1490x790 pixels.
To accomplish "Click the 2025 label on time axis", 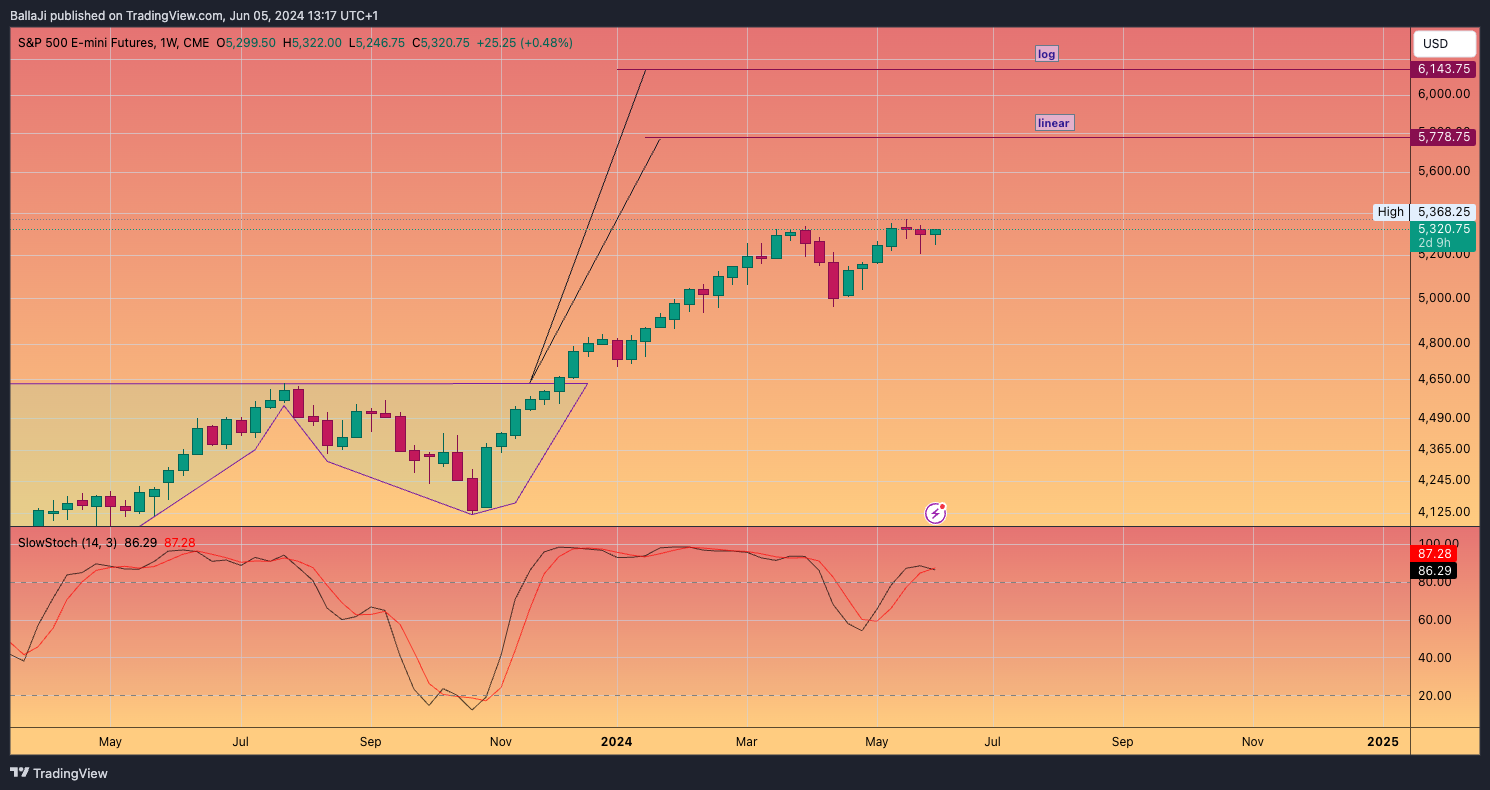I will coord(1383,742).
